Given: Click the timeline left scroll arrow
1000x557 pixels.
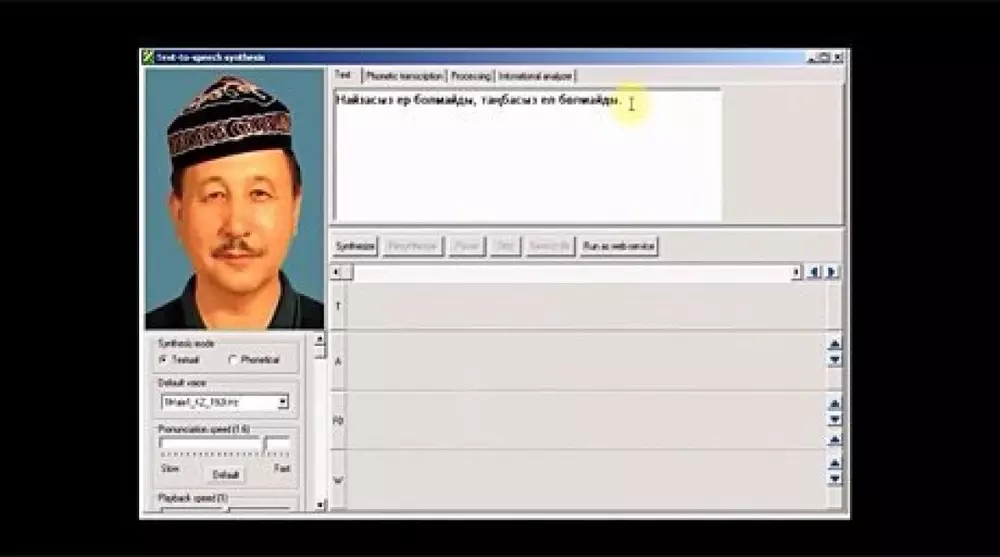Looking at the screenshot, I should click(x=337, y=272).
